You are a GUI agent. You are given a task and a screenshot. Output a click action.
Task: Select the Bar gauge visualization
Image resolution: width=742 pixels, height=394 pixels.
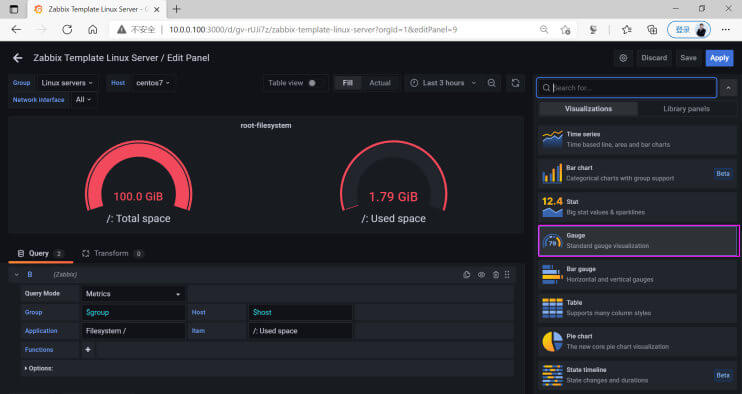tap(637, 274)
